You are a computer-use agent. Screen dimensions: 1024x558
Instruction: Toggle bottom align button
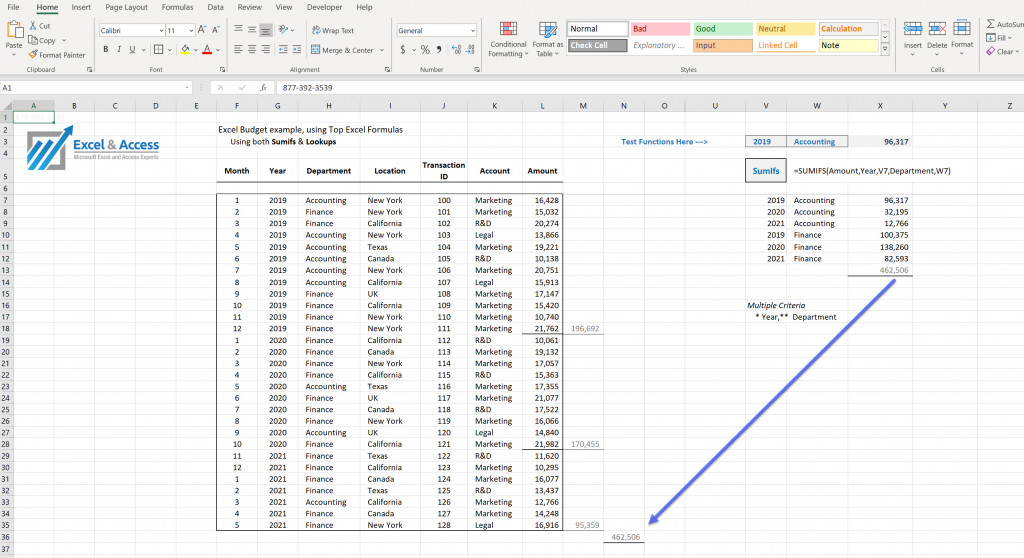coord(266,30)
